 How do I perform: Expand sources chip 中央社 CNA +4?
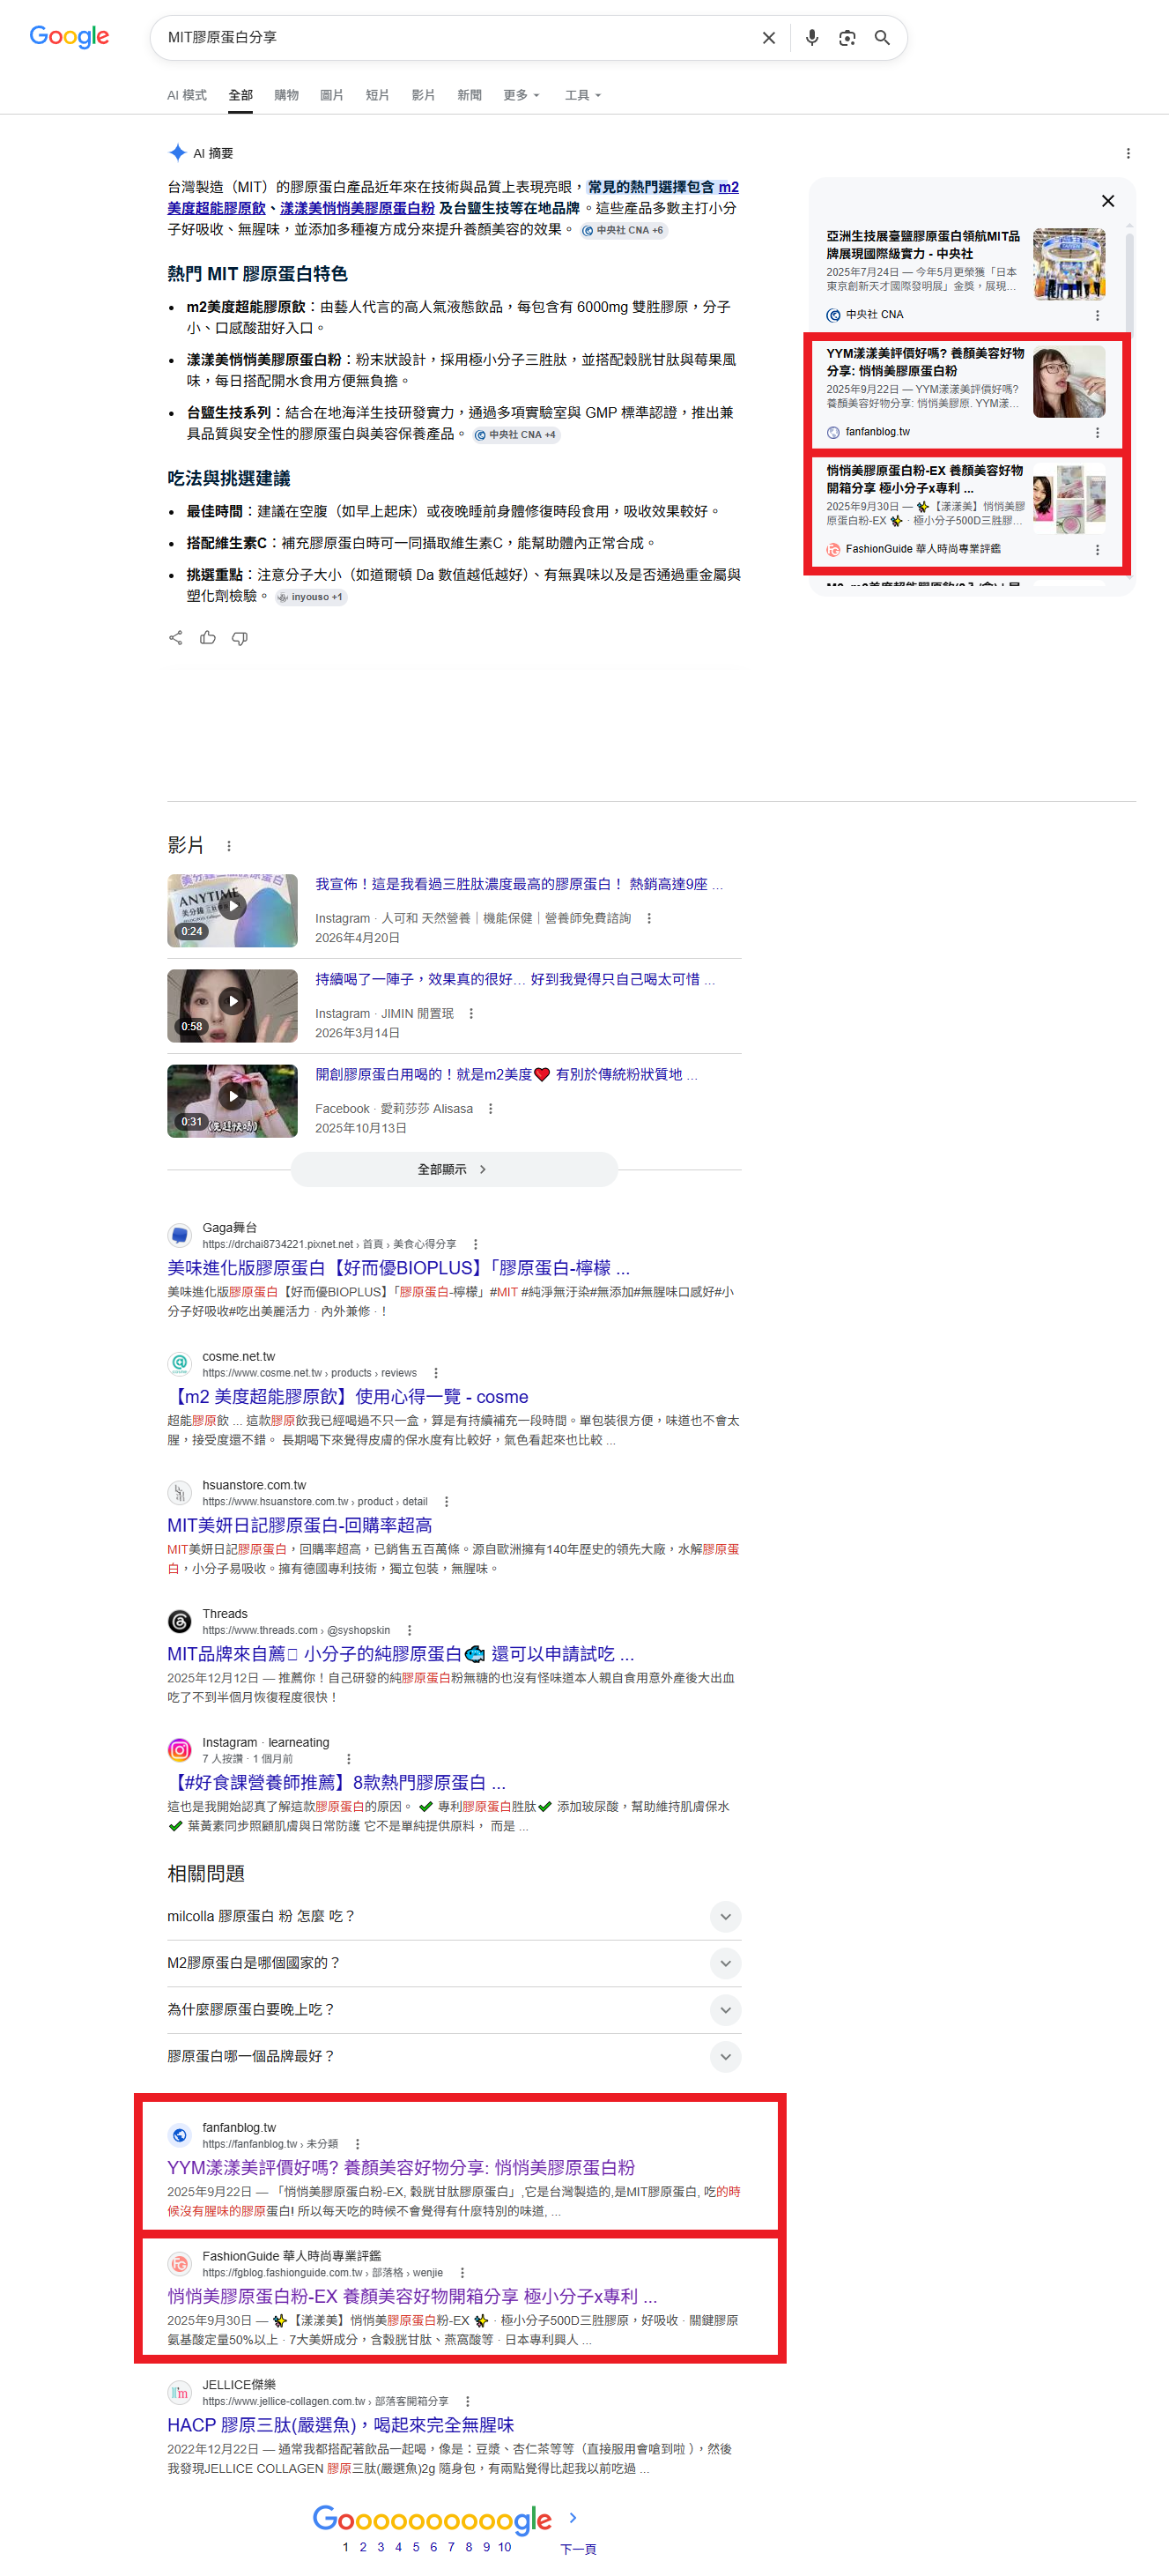click(x=515, y=435)
